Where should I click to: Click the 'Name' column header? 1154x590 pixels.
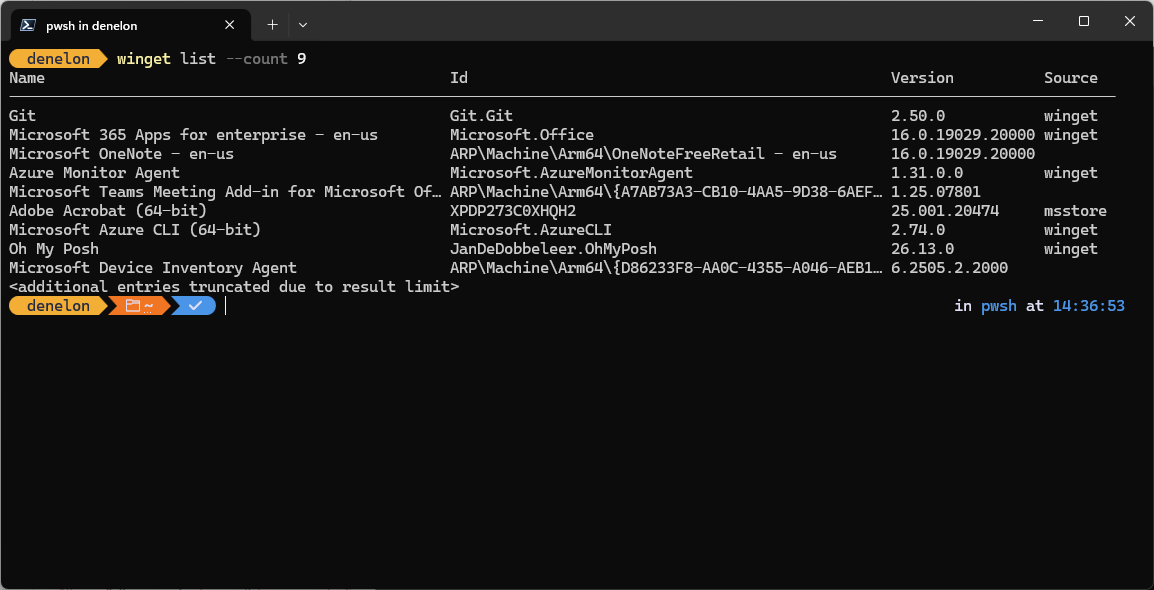click(x=27, y=78)
